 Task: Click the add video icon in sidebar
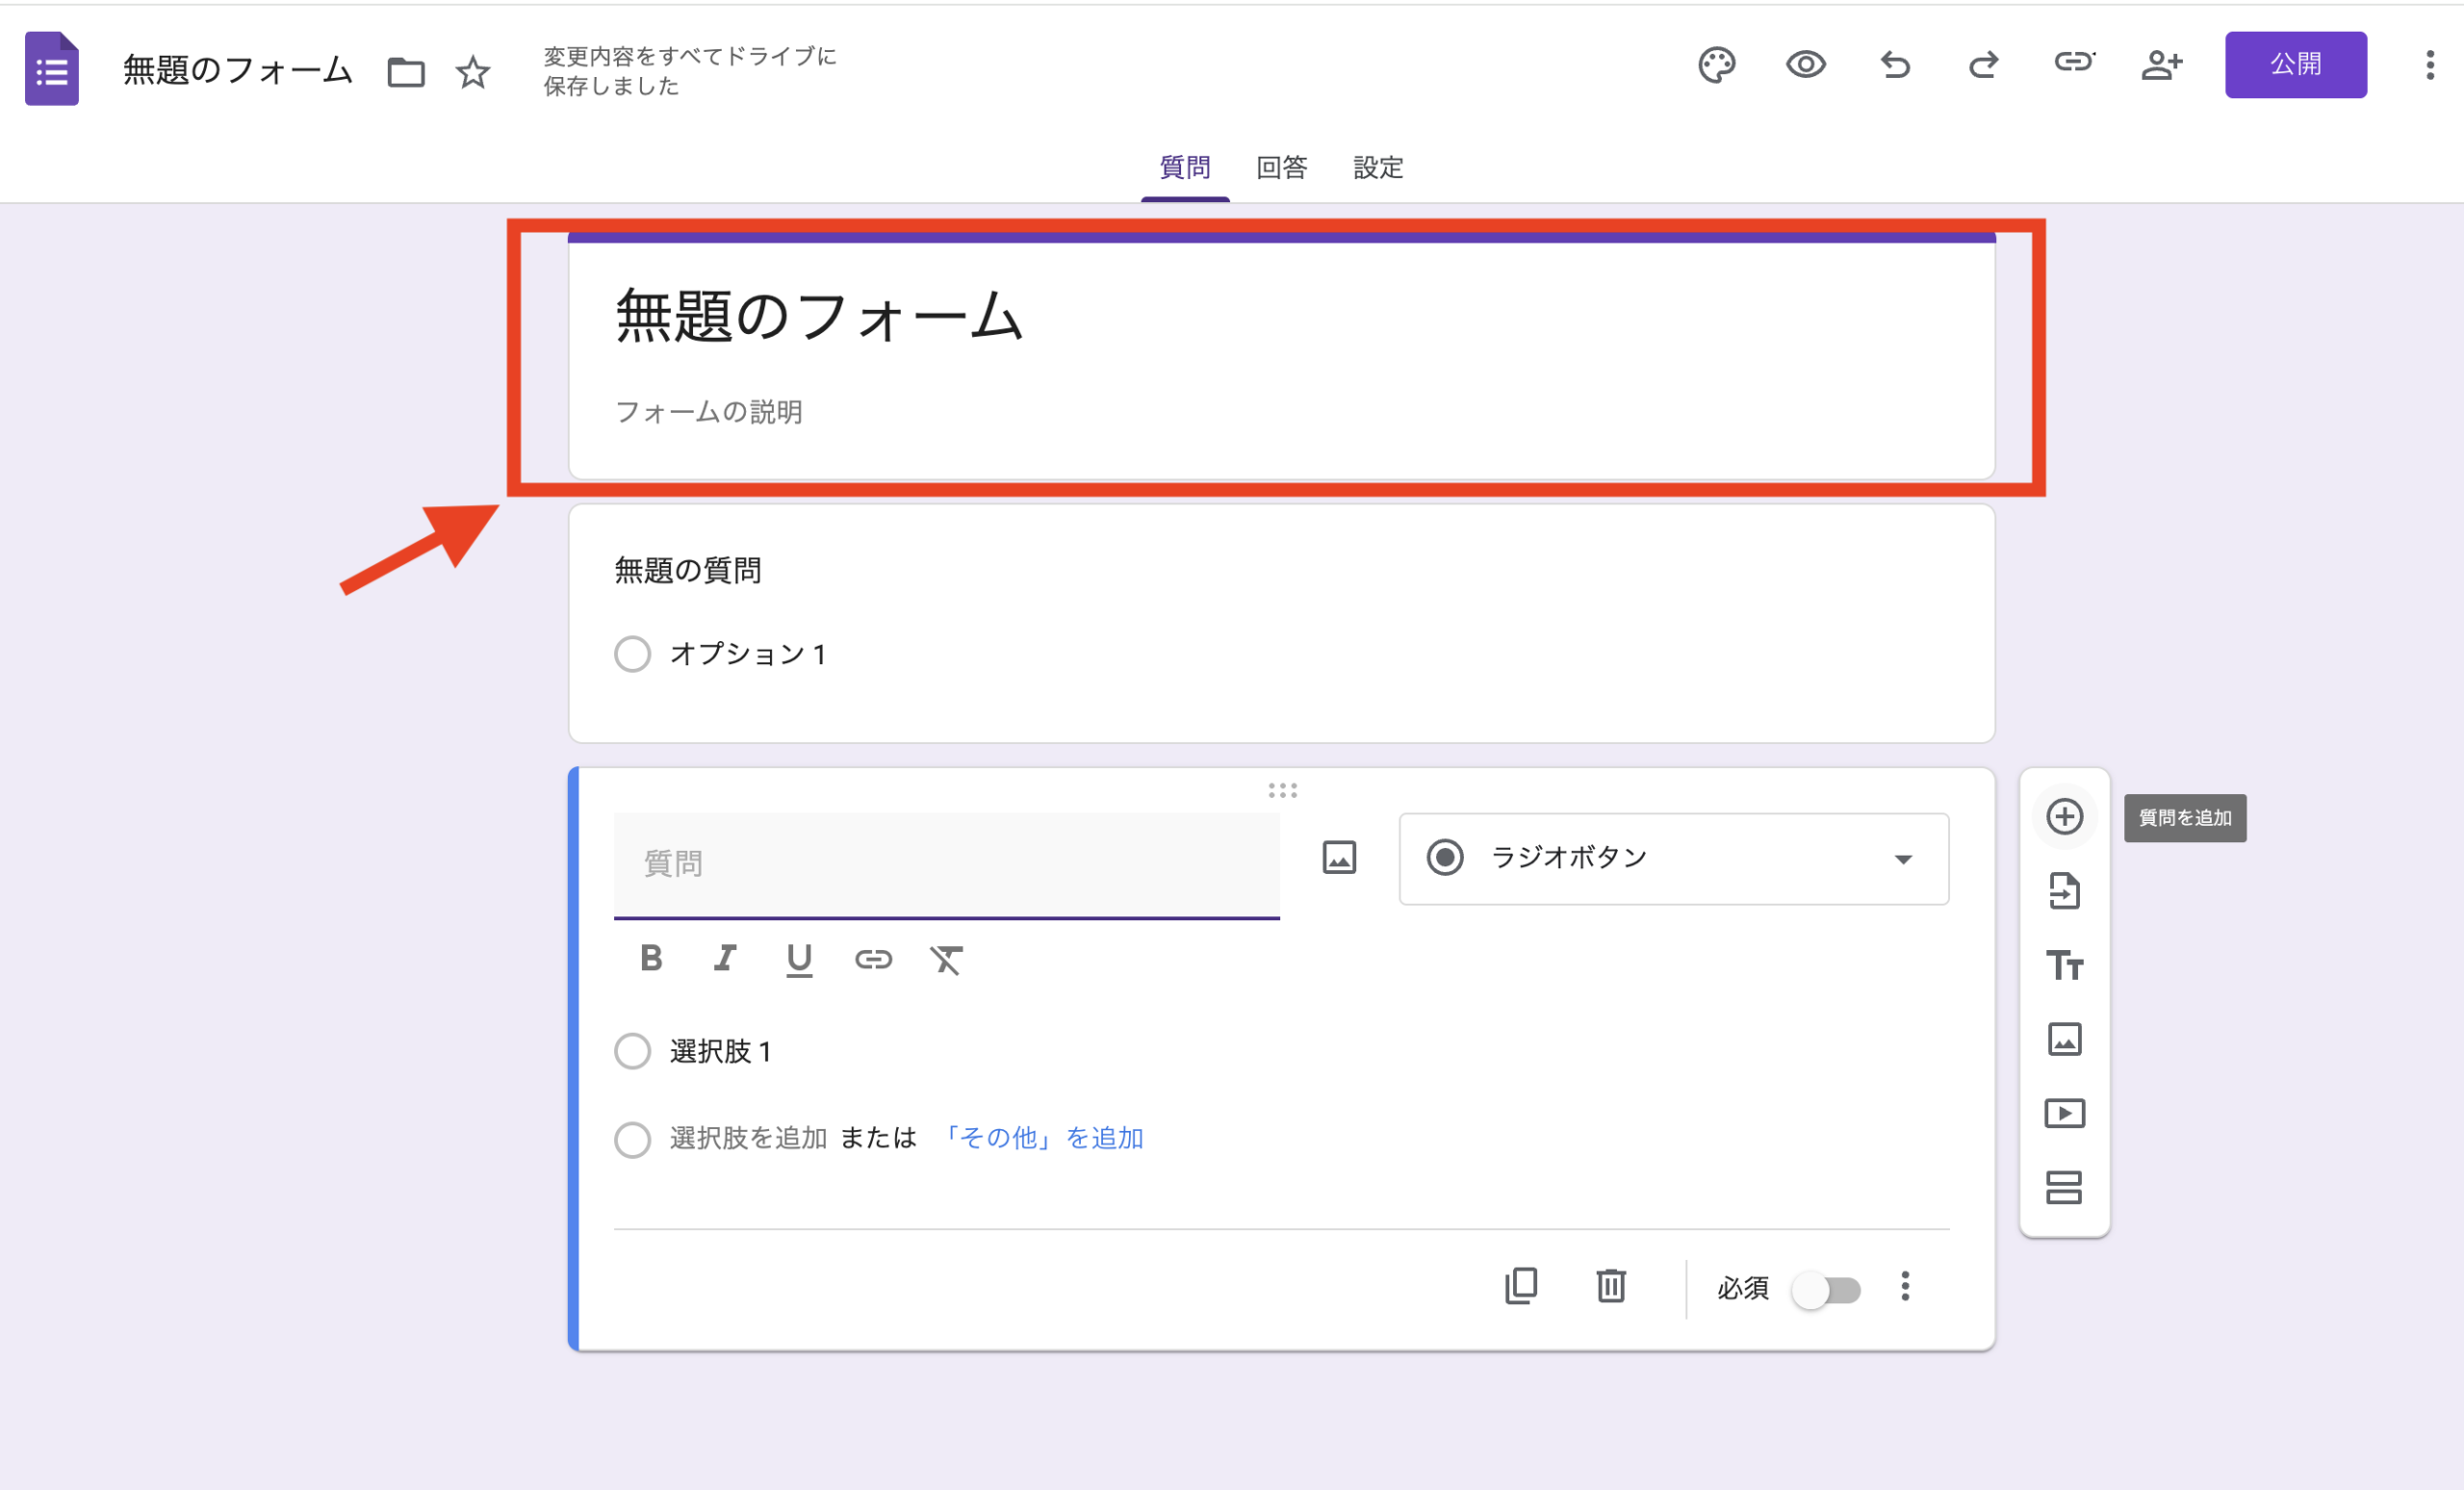coord(2064,1113)
